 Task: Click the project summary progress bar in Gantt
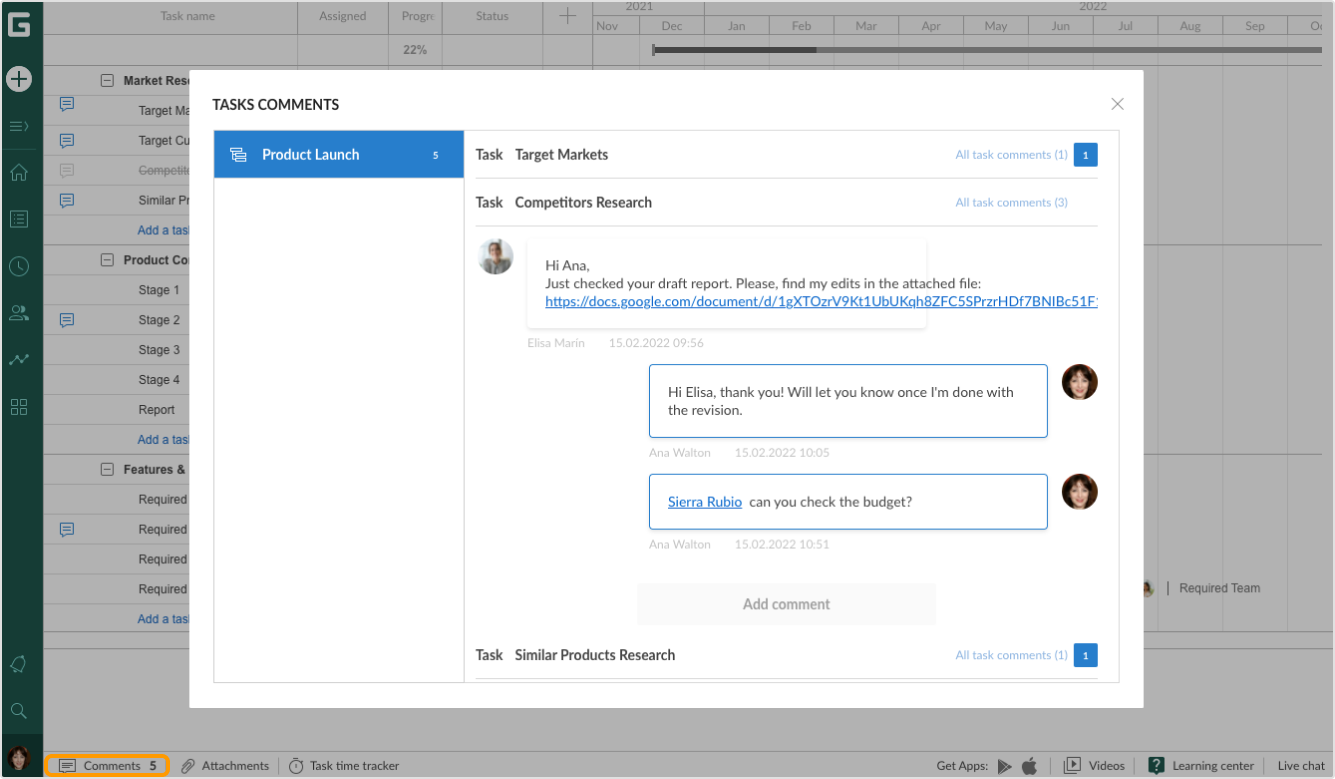[985, 49]
